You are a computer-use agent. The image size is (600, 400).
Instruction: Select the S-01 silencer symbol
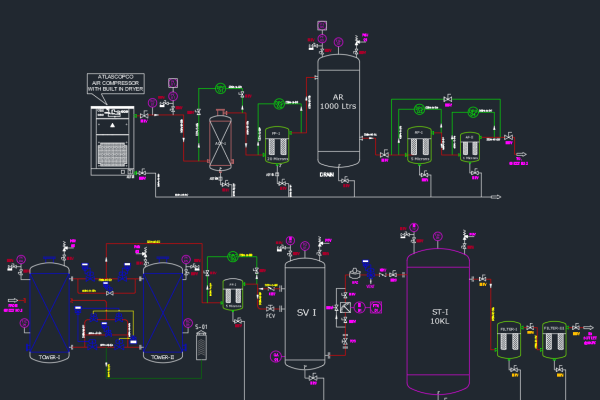[201, 345]
